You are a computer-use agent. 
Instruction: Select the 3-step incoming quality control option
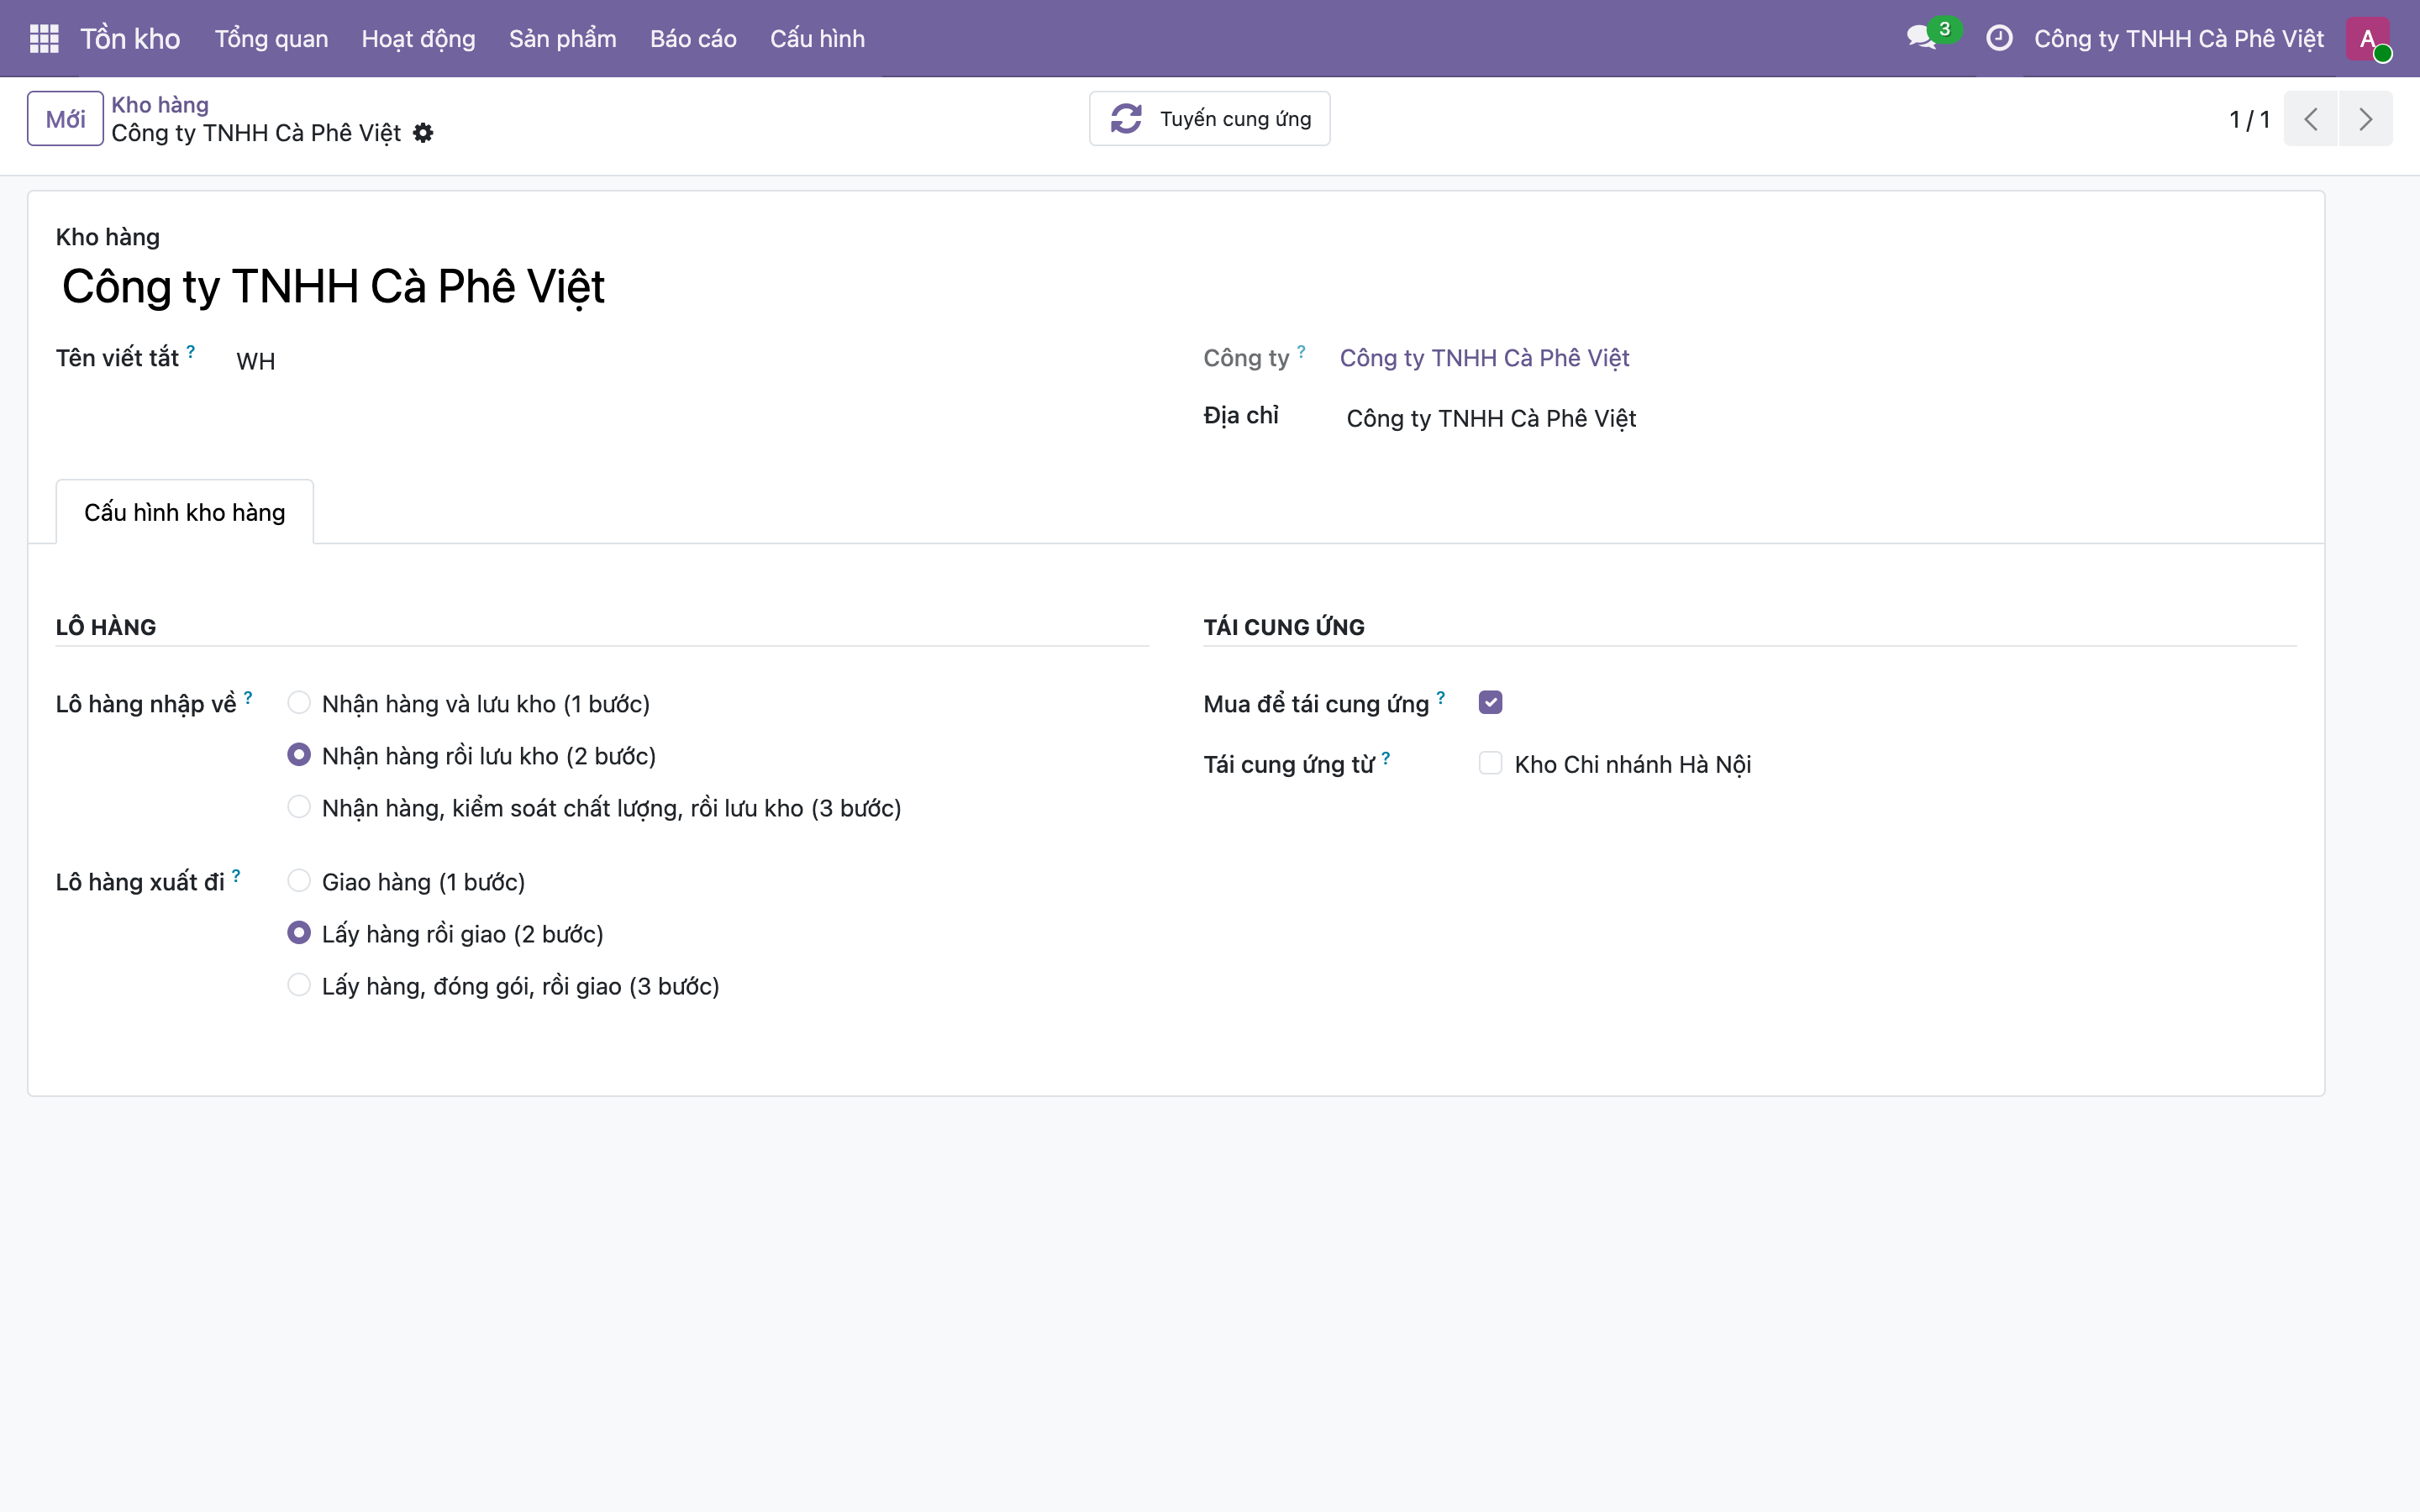[x=299, y=807]
